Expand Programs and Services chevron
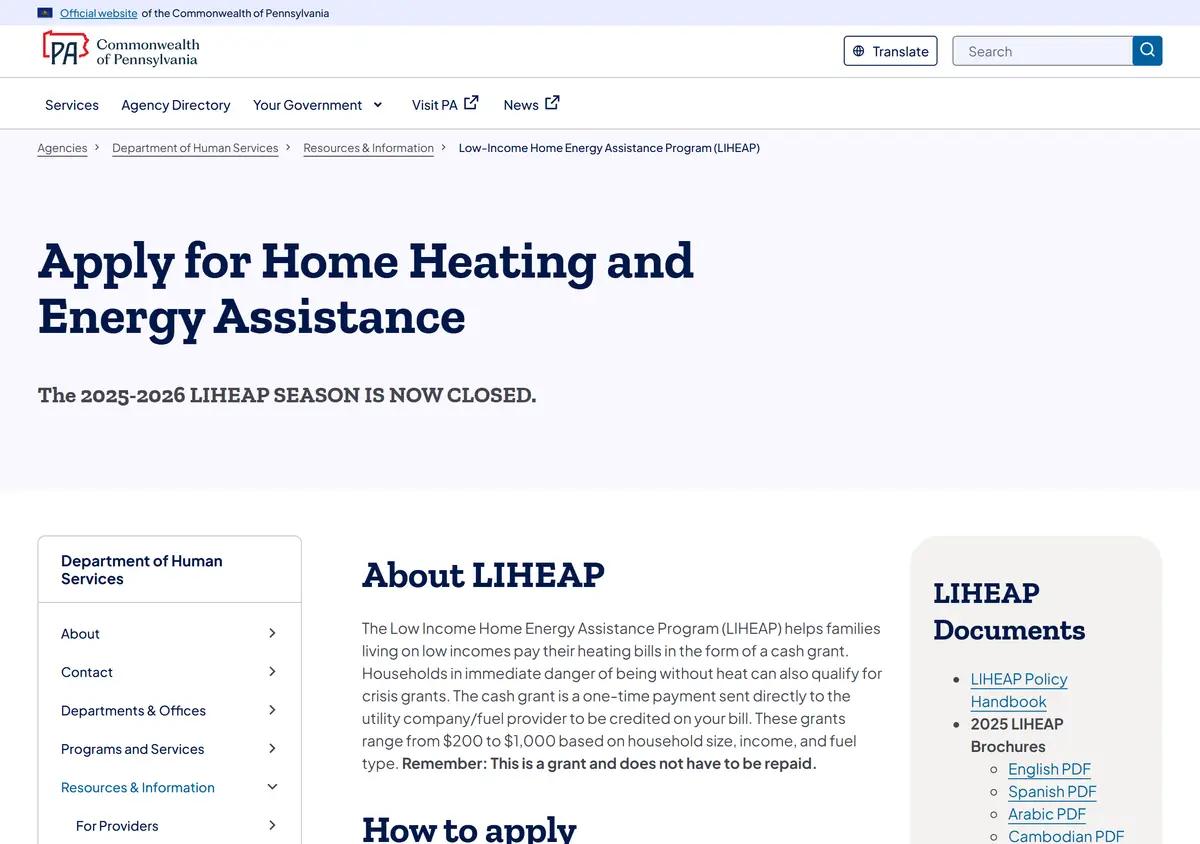This screenshot has height=844, width=1200. pos(272,749)
